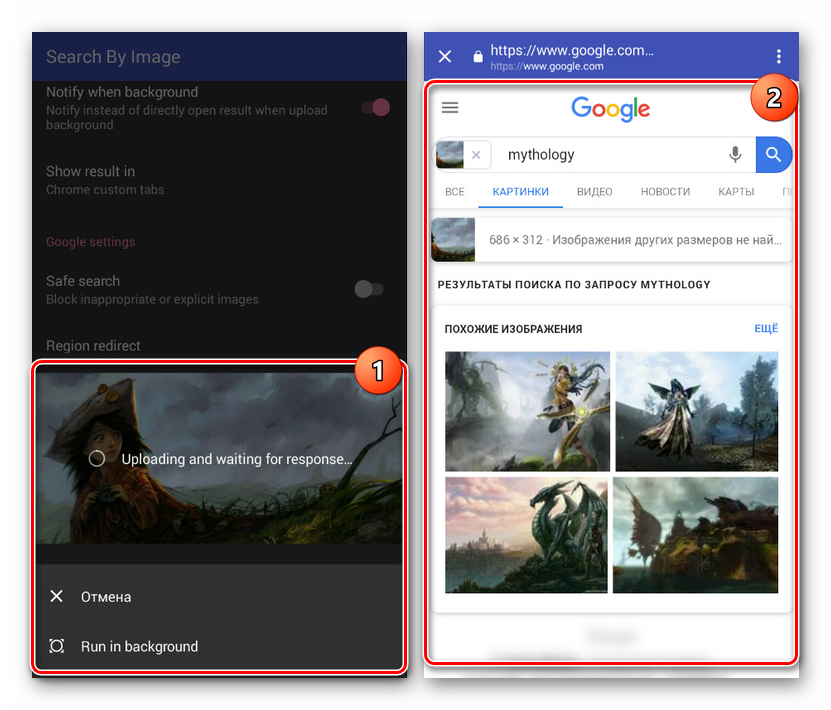Remove the image chip from search box
The height and width of the screenshot is (710, 831).
pyautogui.click(x=476, y=155)
